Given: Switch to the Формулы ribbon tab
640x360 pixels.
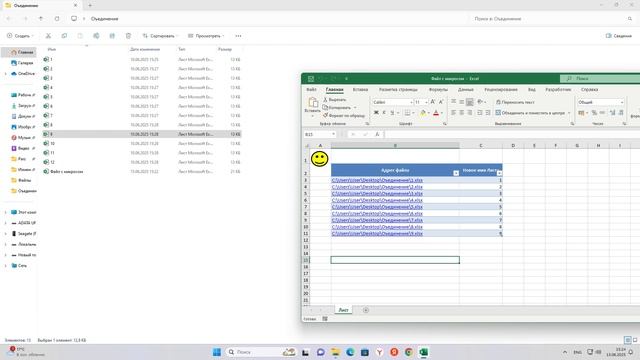Looking at the screenshot, I should click(438, 89).
